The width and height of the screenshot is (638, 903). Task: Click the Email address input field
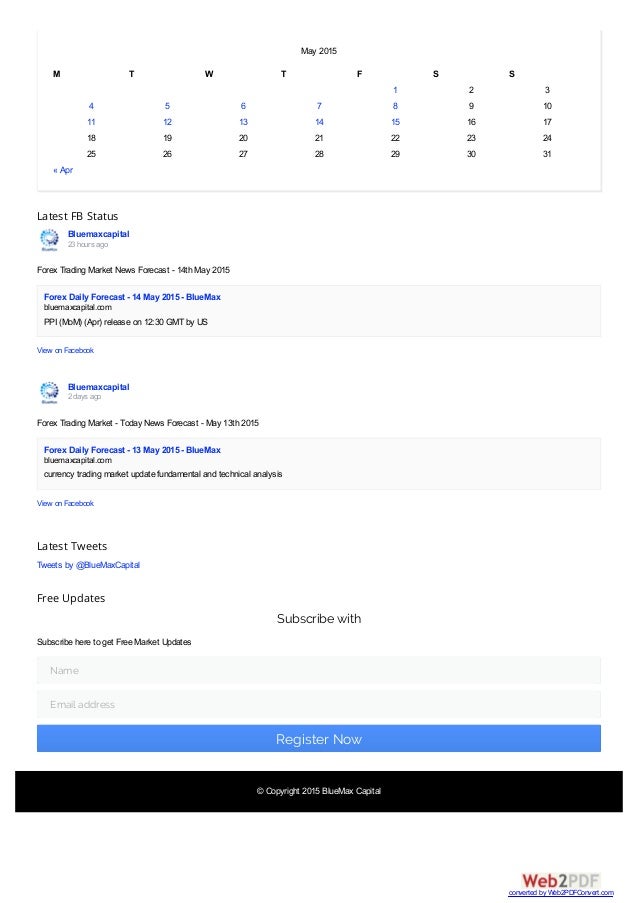point(318,704)
